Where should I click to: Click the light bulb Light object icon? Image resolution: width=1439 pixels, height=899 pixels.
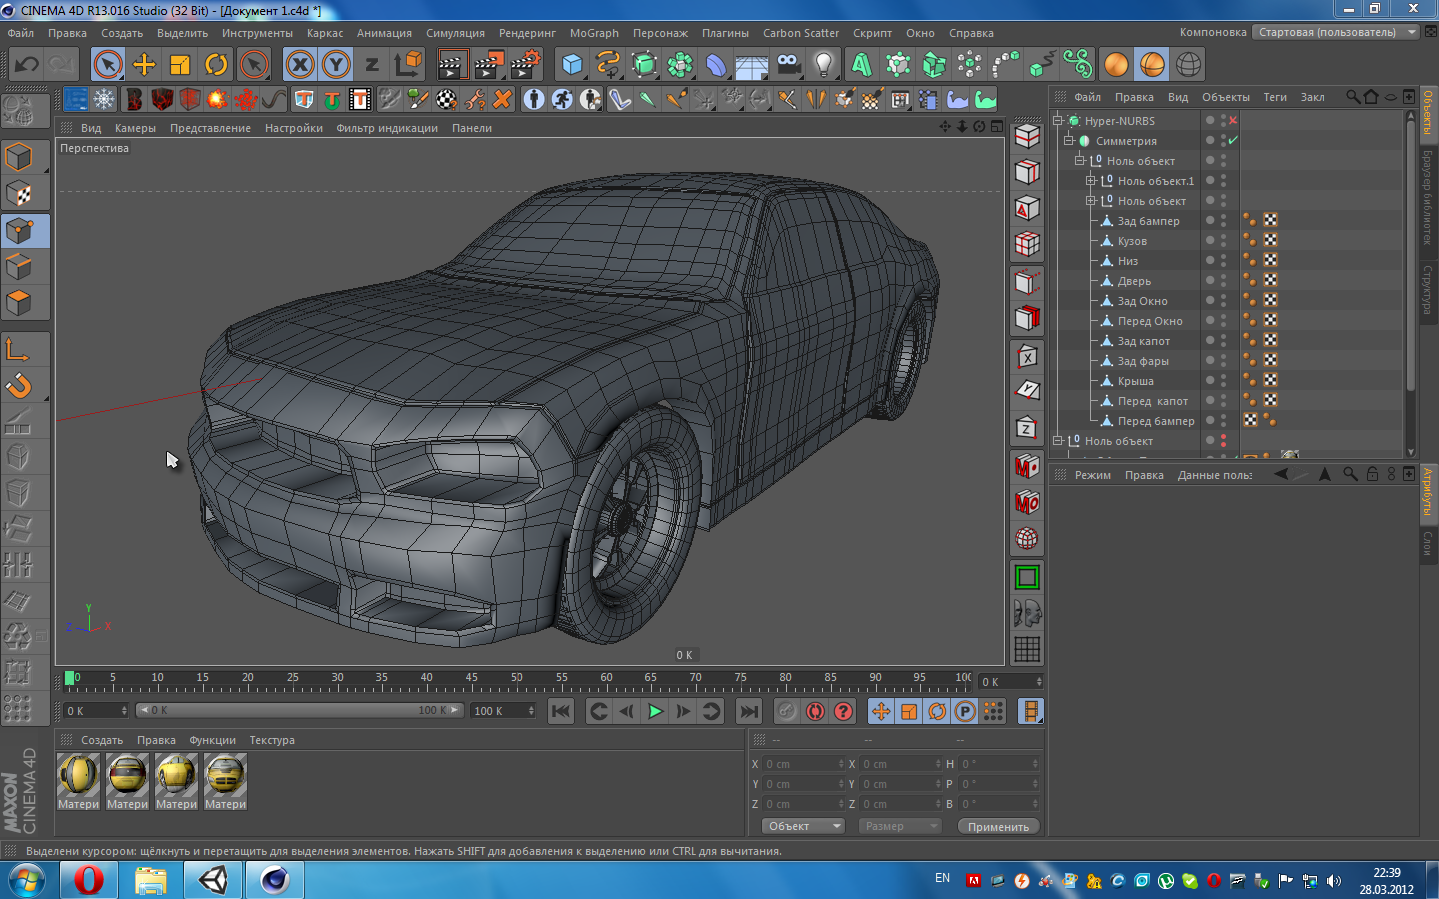pos(823,65)
